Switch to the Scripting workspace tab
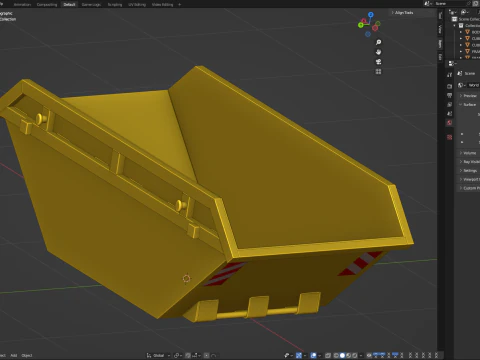This screenshot has height=360, width=480. 115,4
